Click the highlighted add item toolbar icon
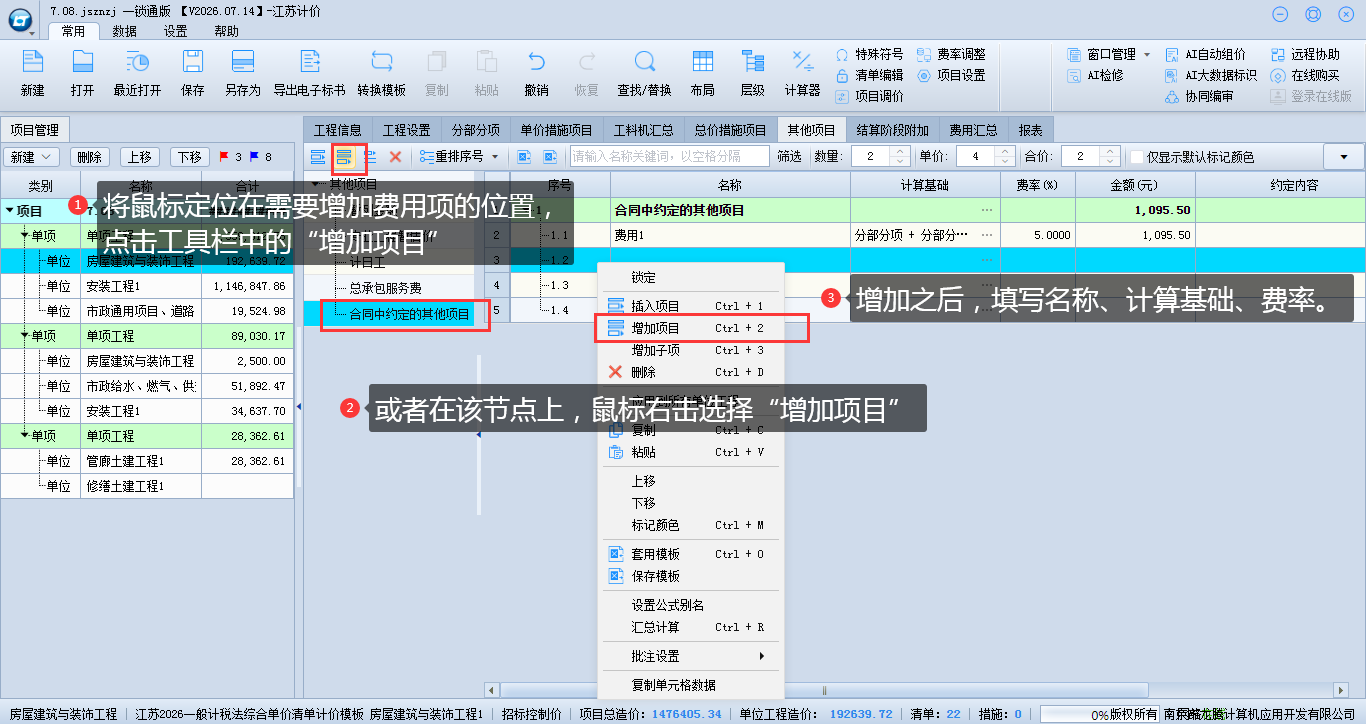 coord(345,157)
